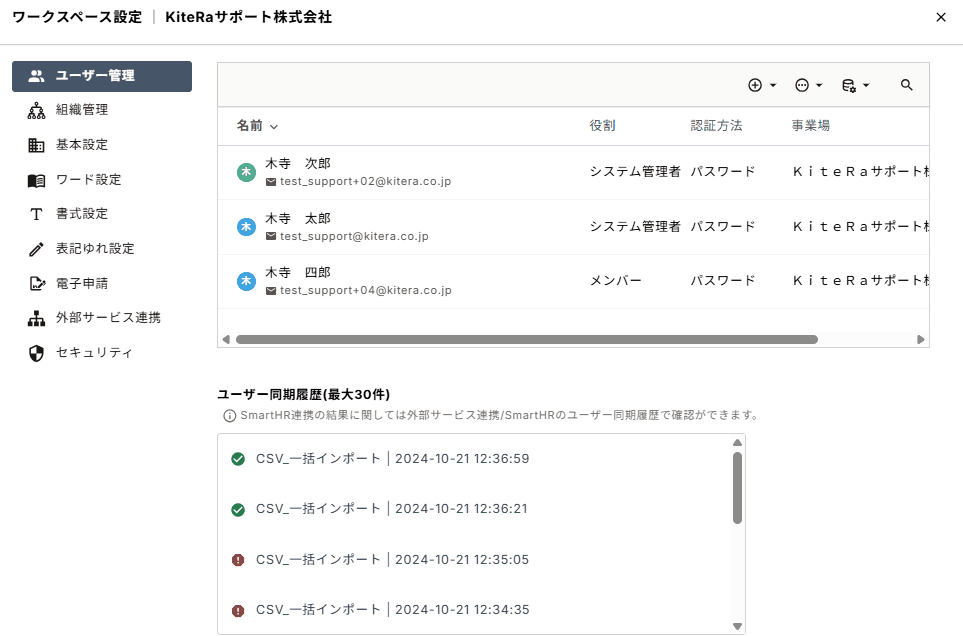Expand the add user dropdown arrow

(773, 85)
